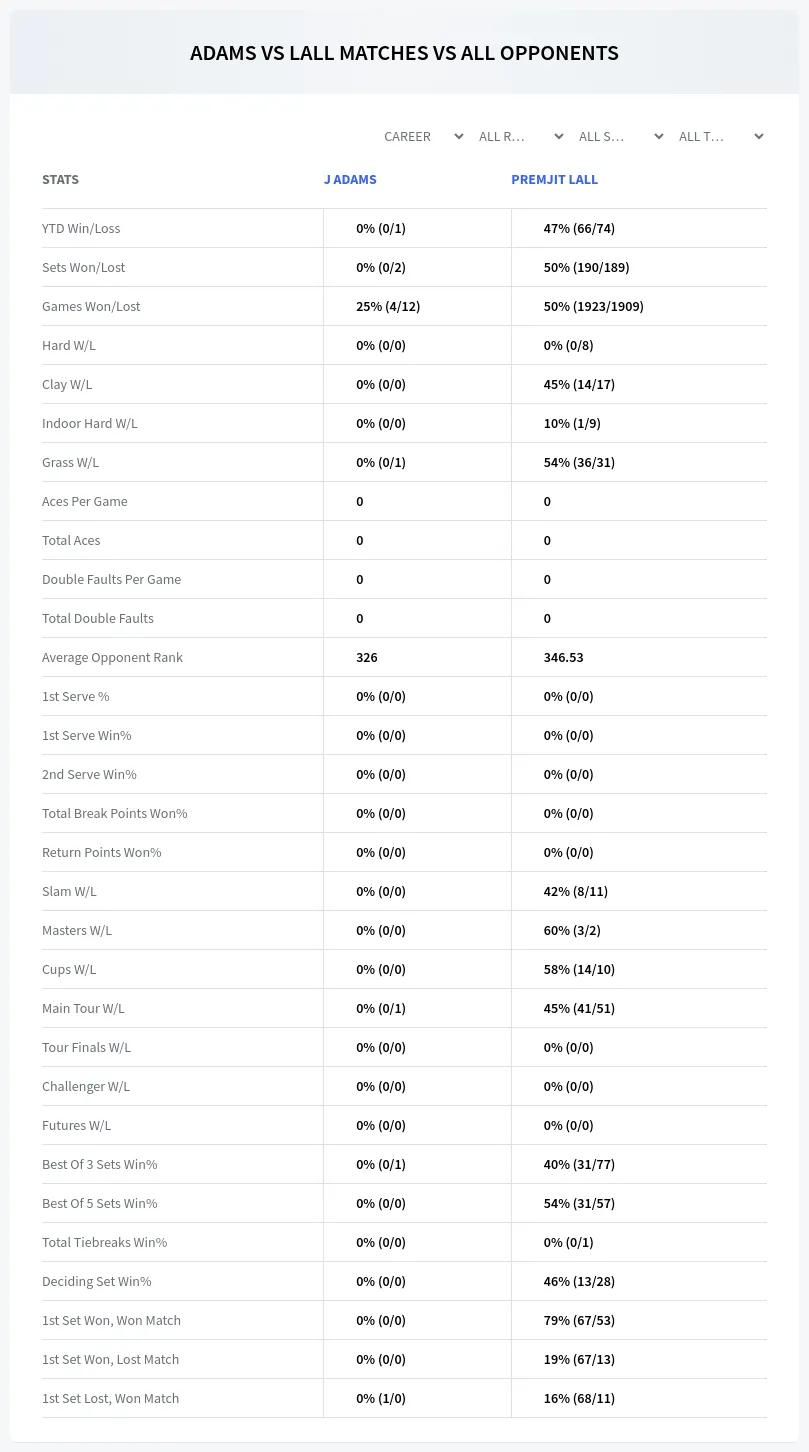Image resolution: width=809 pixels, height=1452 pixels.
Task: Click the chevron arrow beside CAREER
Action: click(459, 136)
